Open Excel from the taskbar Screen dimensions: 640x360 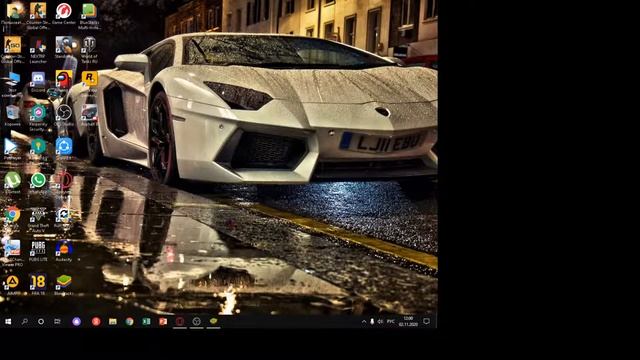click(146, 322)
